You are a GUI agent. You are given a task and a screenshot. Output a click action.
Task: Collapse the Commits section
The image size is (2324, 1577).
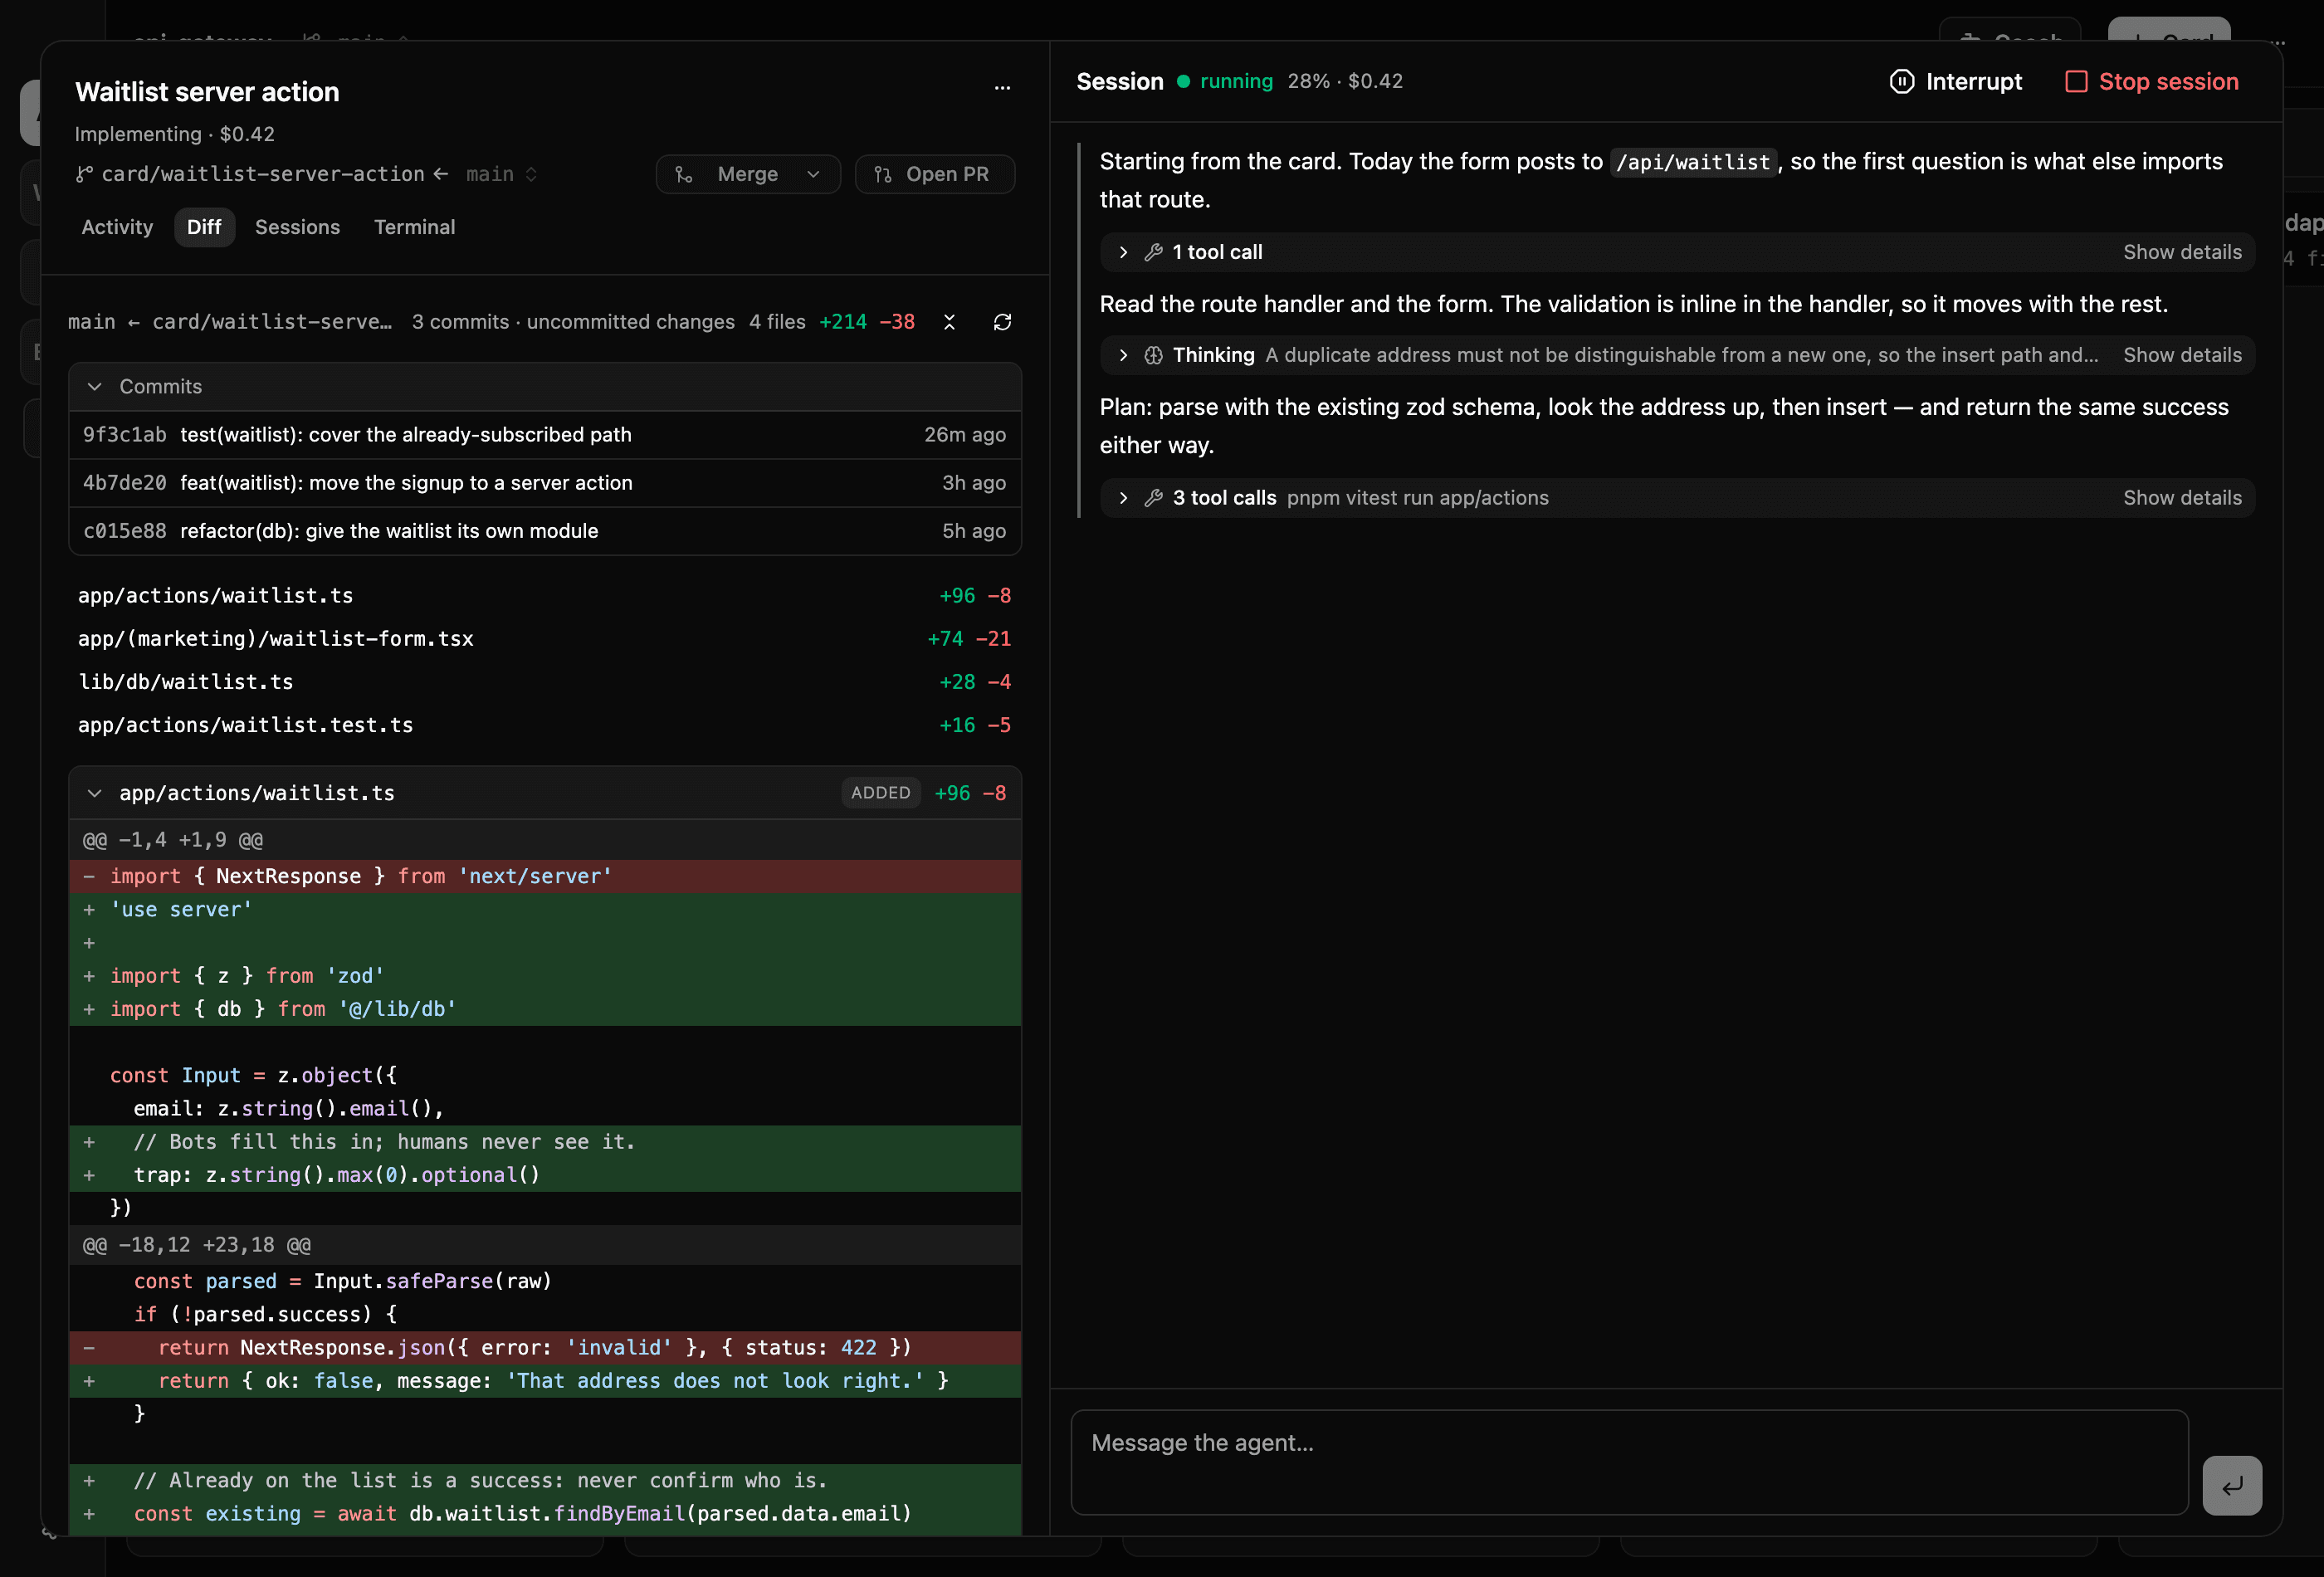(94, 387)
